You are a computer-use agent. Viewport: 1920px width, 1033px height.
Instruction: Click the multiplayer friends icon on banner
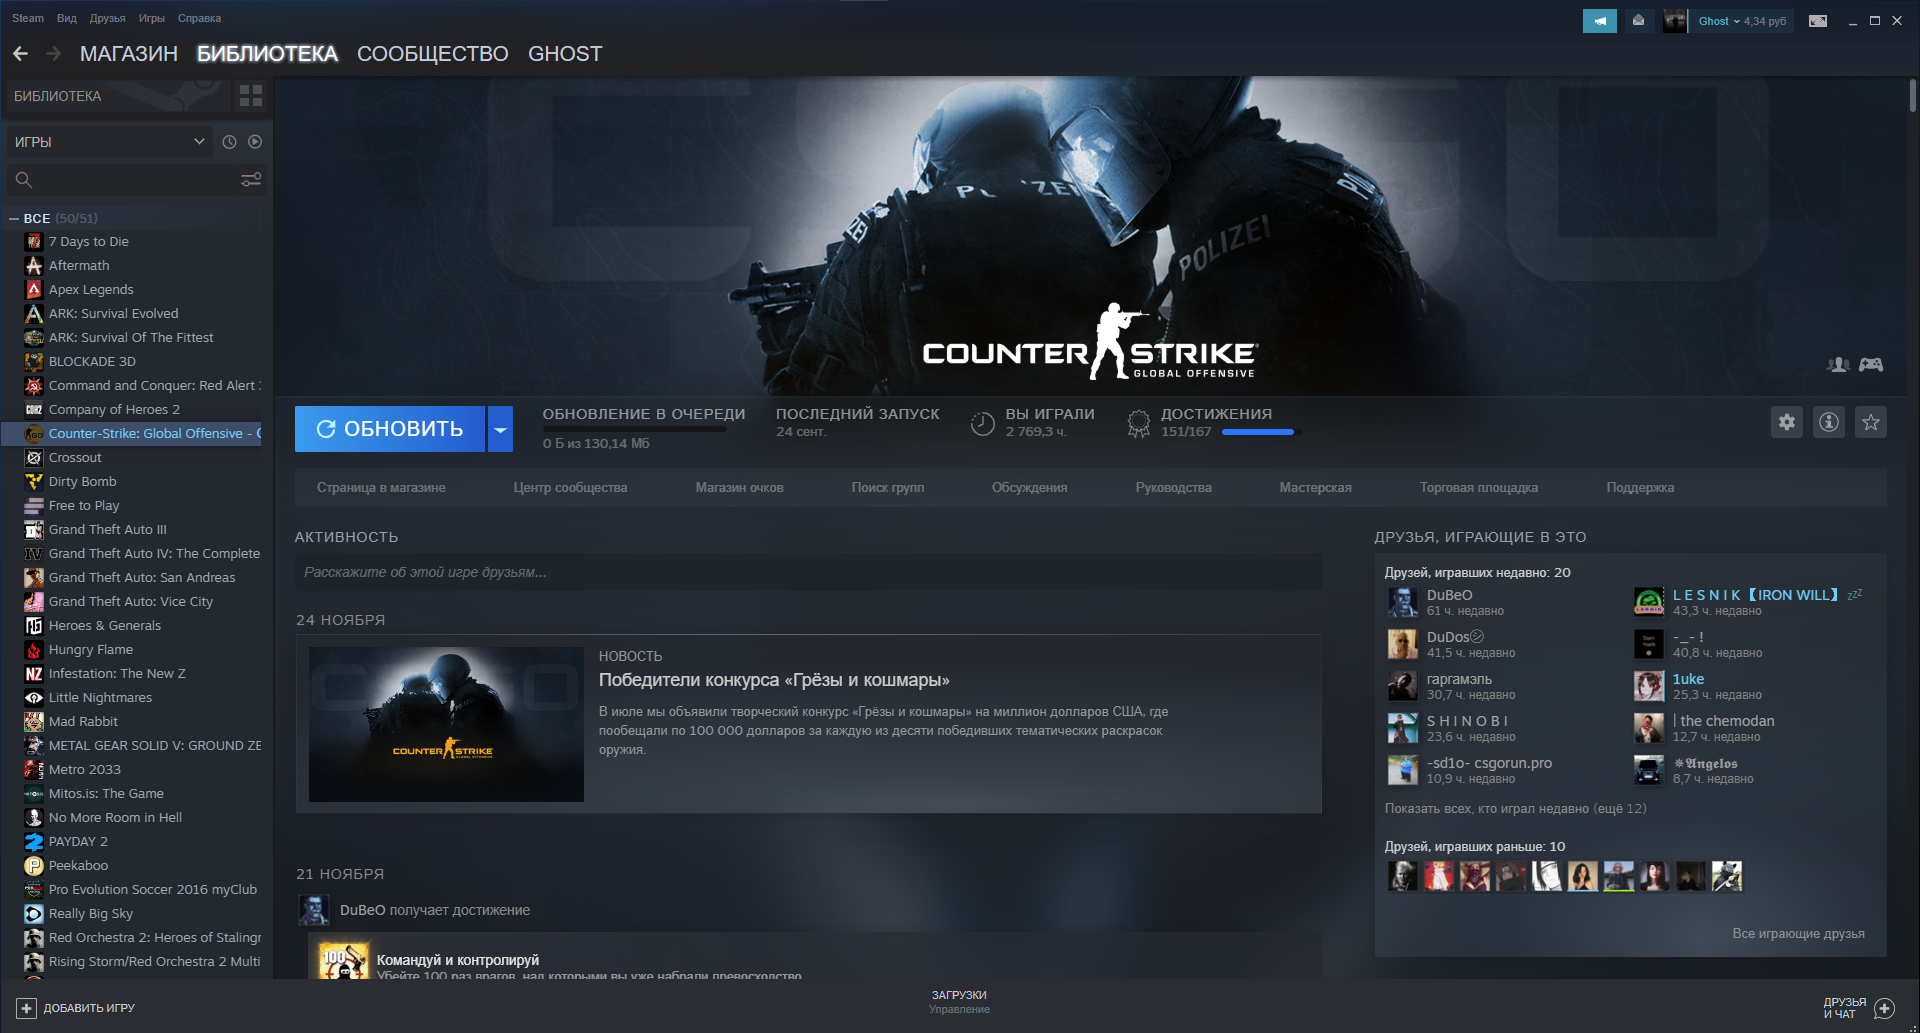[x=1838, y=365]
